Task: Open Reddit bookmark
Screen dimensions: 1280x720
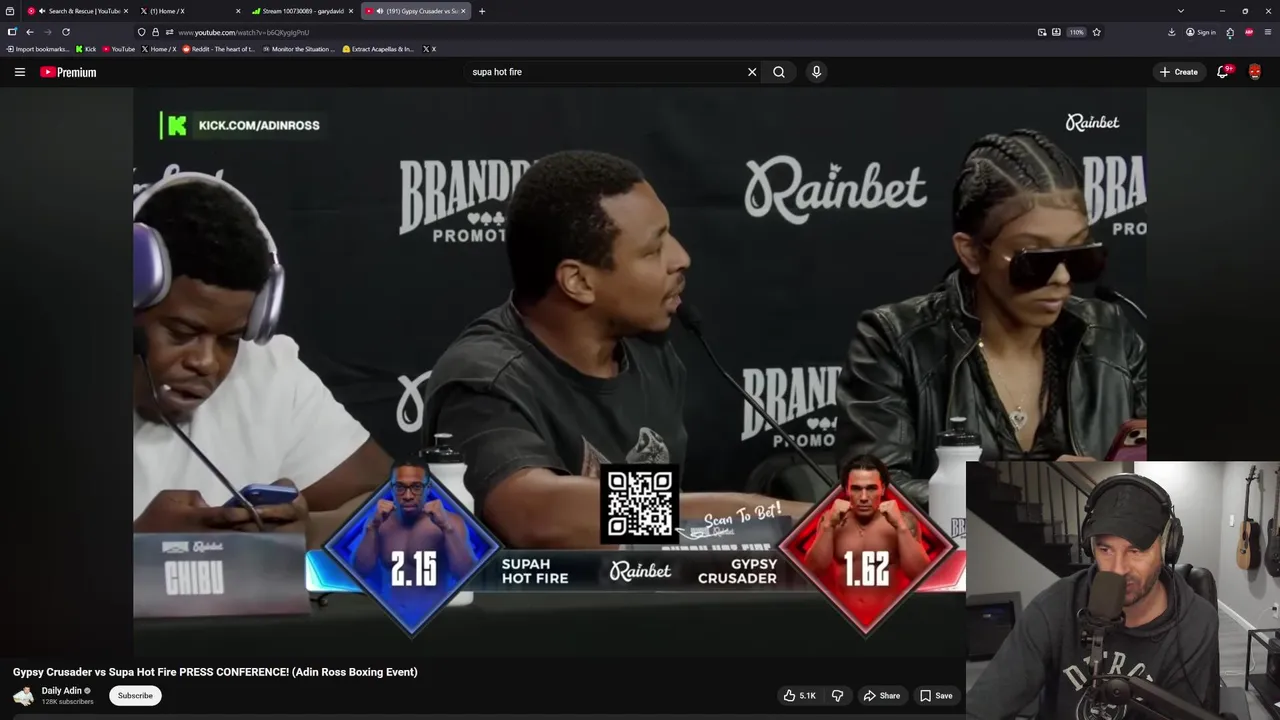Action: (x=219, y=49)
